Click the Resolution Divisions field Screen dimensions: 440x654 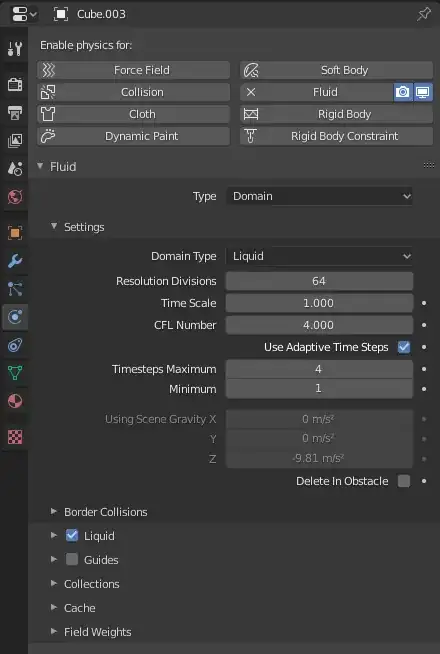[319, 281]
